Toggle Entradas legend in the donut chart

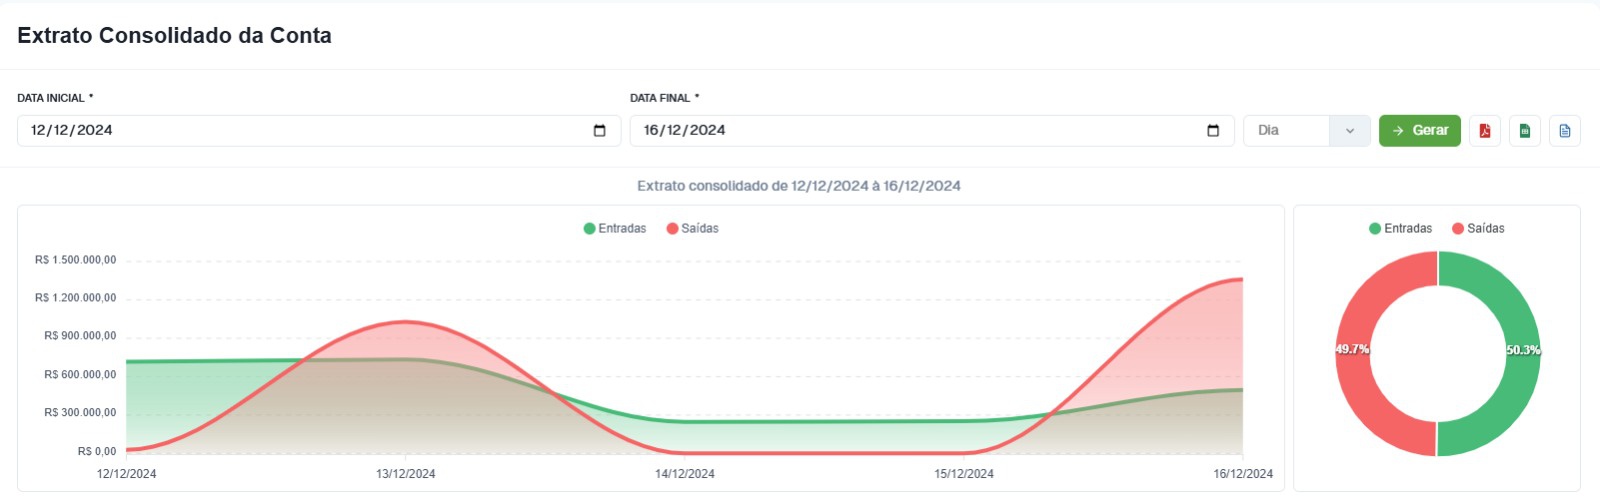[1400, 229]
